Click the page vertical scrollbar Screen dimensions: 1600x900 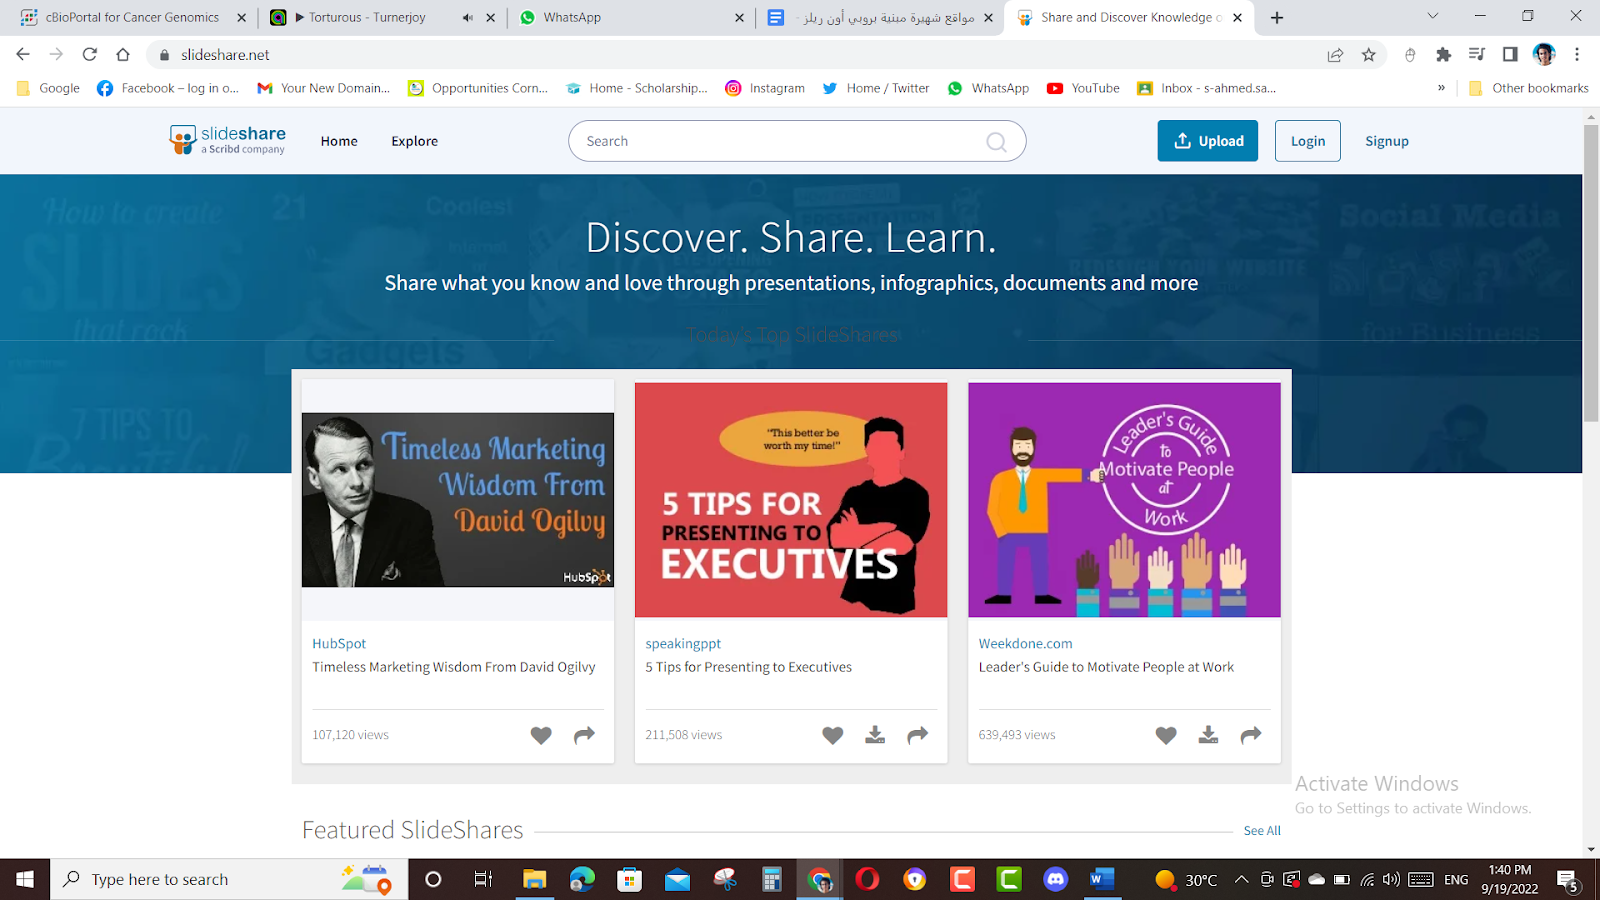coord(1591,274)
